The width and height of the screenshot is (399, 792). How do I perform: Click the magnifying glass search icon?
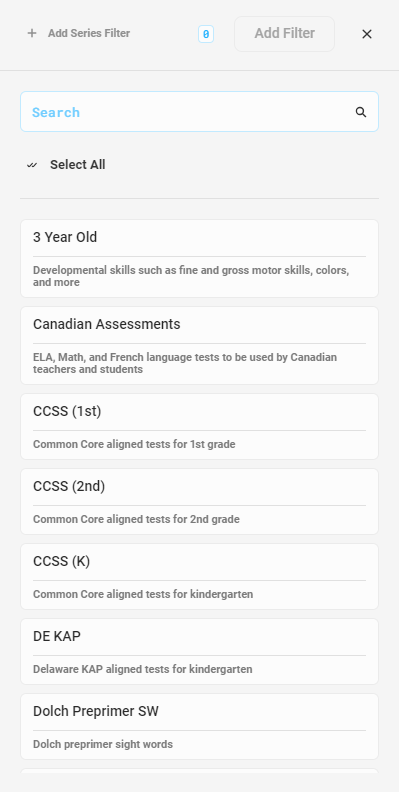click(361, 112)
